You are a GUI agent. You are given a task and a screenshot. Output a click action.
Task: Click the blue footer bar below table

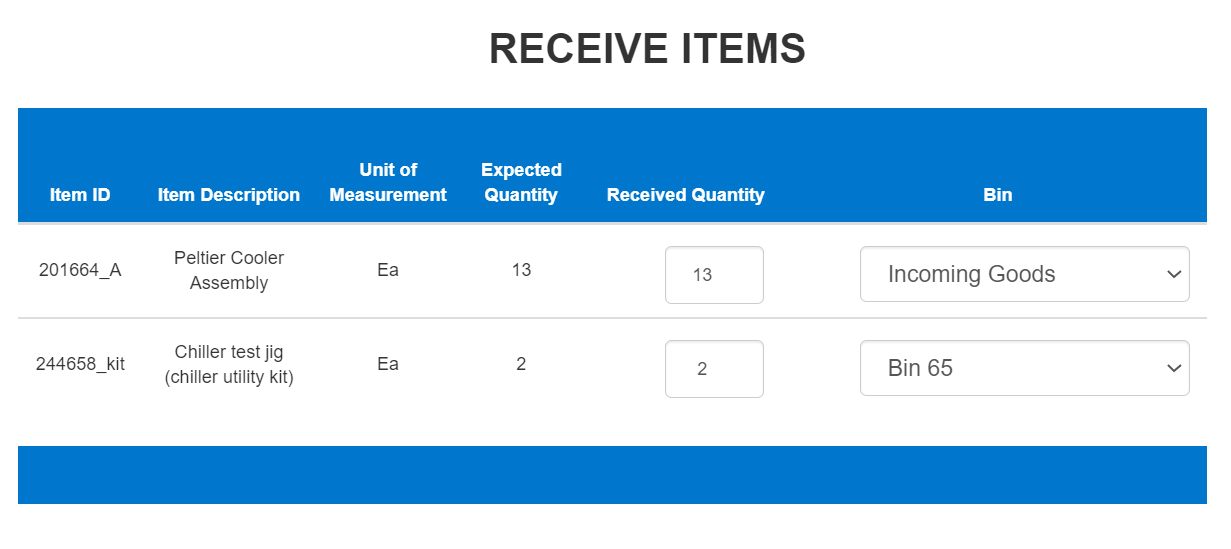[612, 474]
